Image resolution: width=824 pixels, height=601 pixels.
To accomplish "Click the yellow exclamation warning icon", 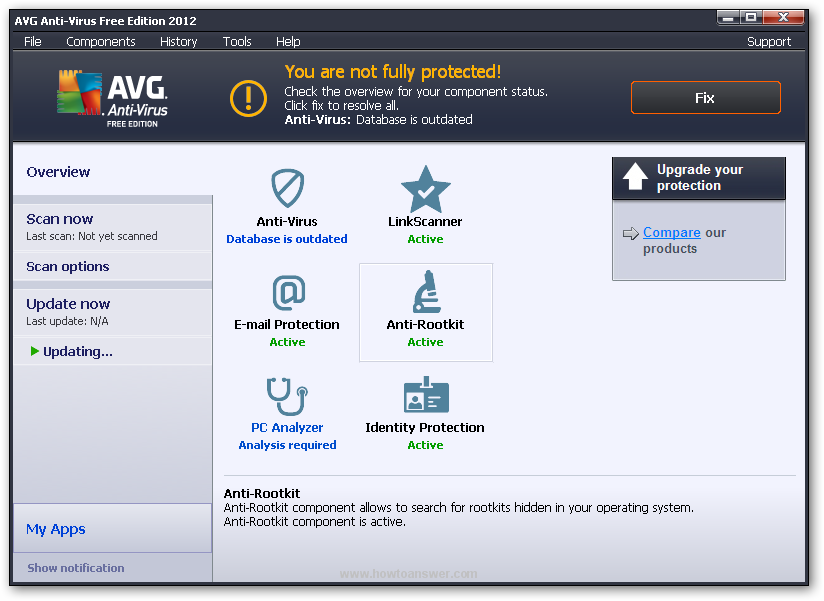I will pyautogui.click(x=249, y=98).
